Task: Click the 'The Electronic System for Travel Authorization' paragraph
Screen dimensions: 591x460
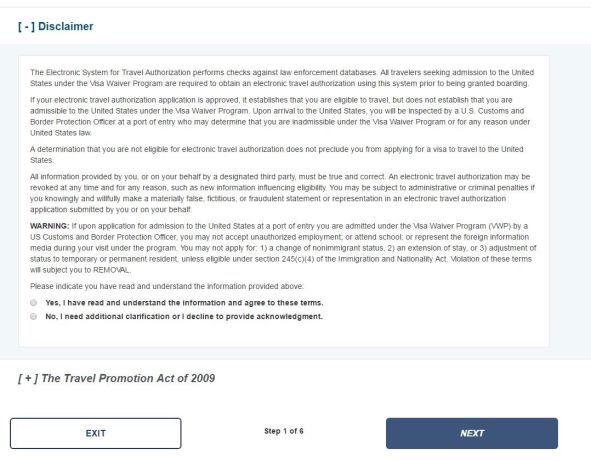Action: point(282,78)
